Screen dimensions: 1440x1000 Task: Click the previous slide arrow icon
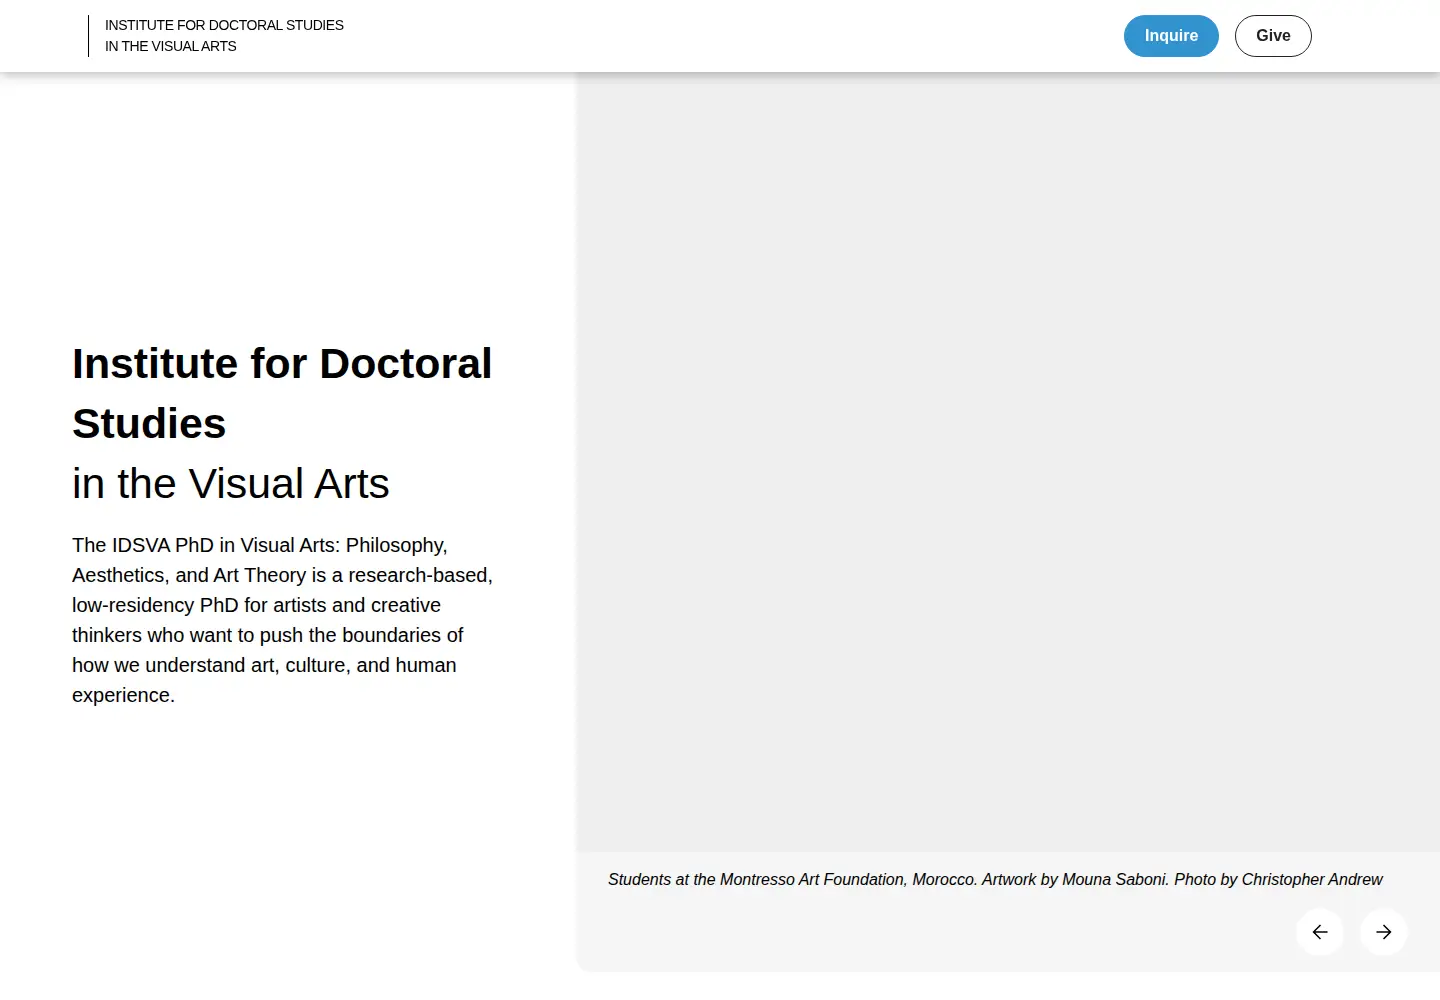pyautogui.click(x=1320, y=932)
